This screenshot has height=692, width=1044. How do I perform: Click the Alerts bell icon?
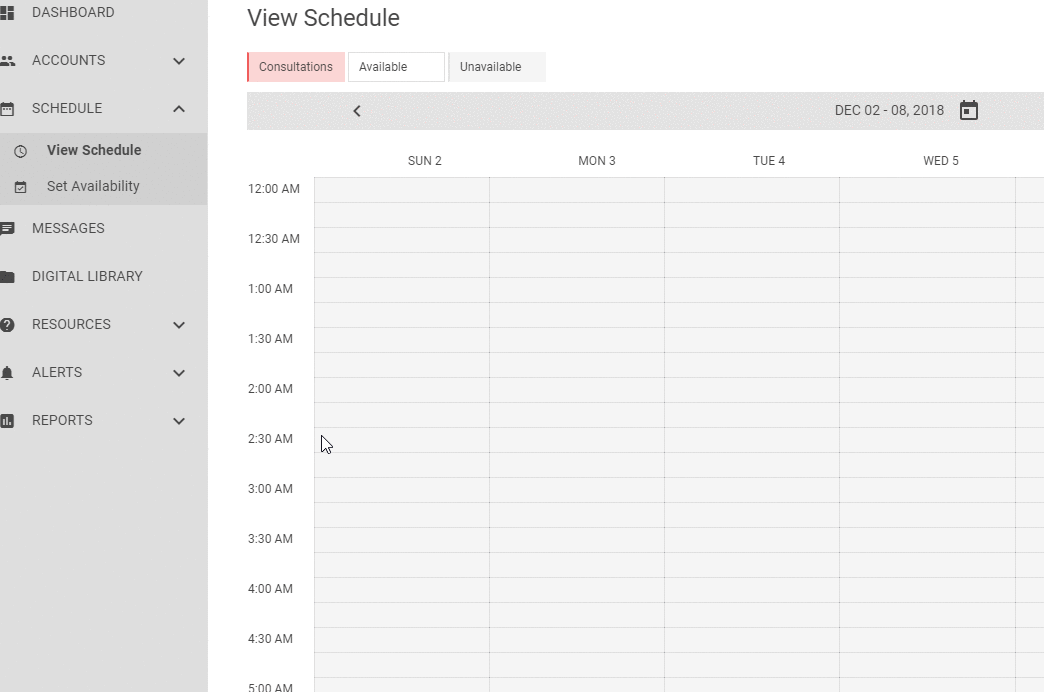click(8, 373)
